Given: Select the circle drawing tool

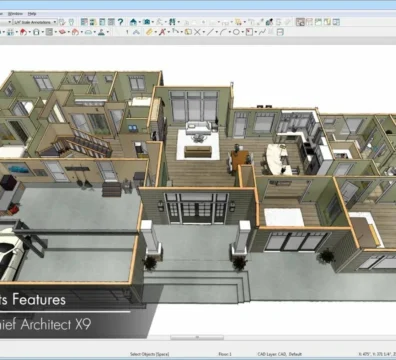Looking at the screenshot, I should [x=236, y=32].
